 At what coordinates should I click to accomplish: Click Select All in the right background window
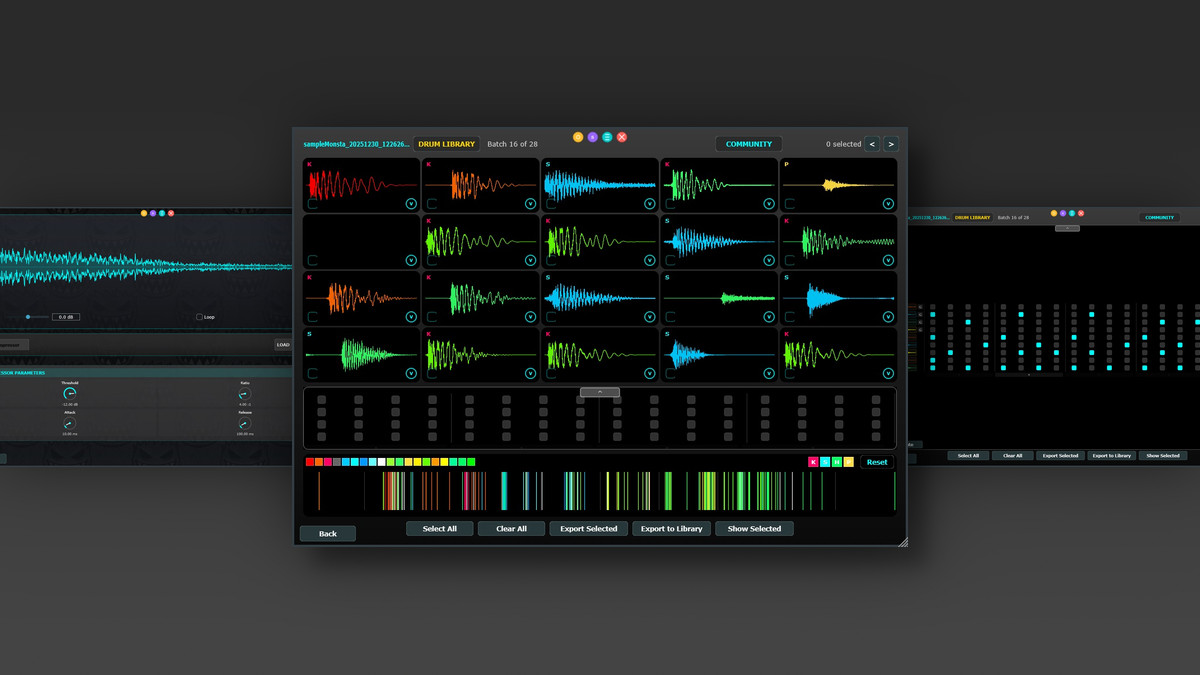coord(969,456)
